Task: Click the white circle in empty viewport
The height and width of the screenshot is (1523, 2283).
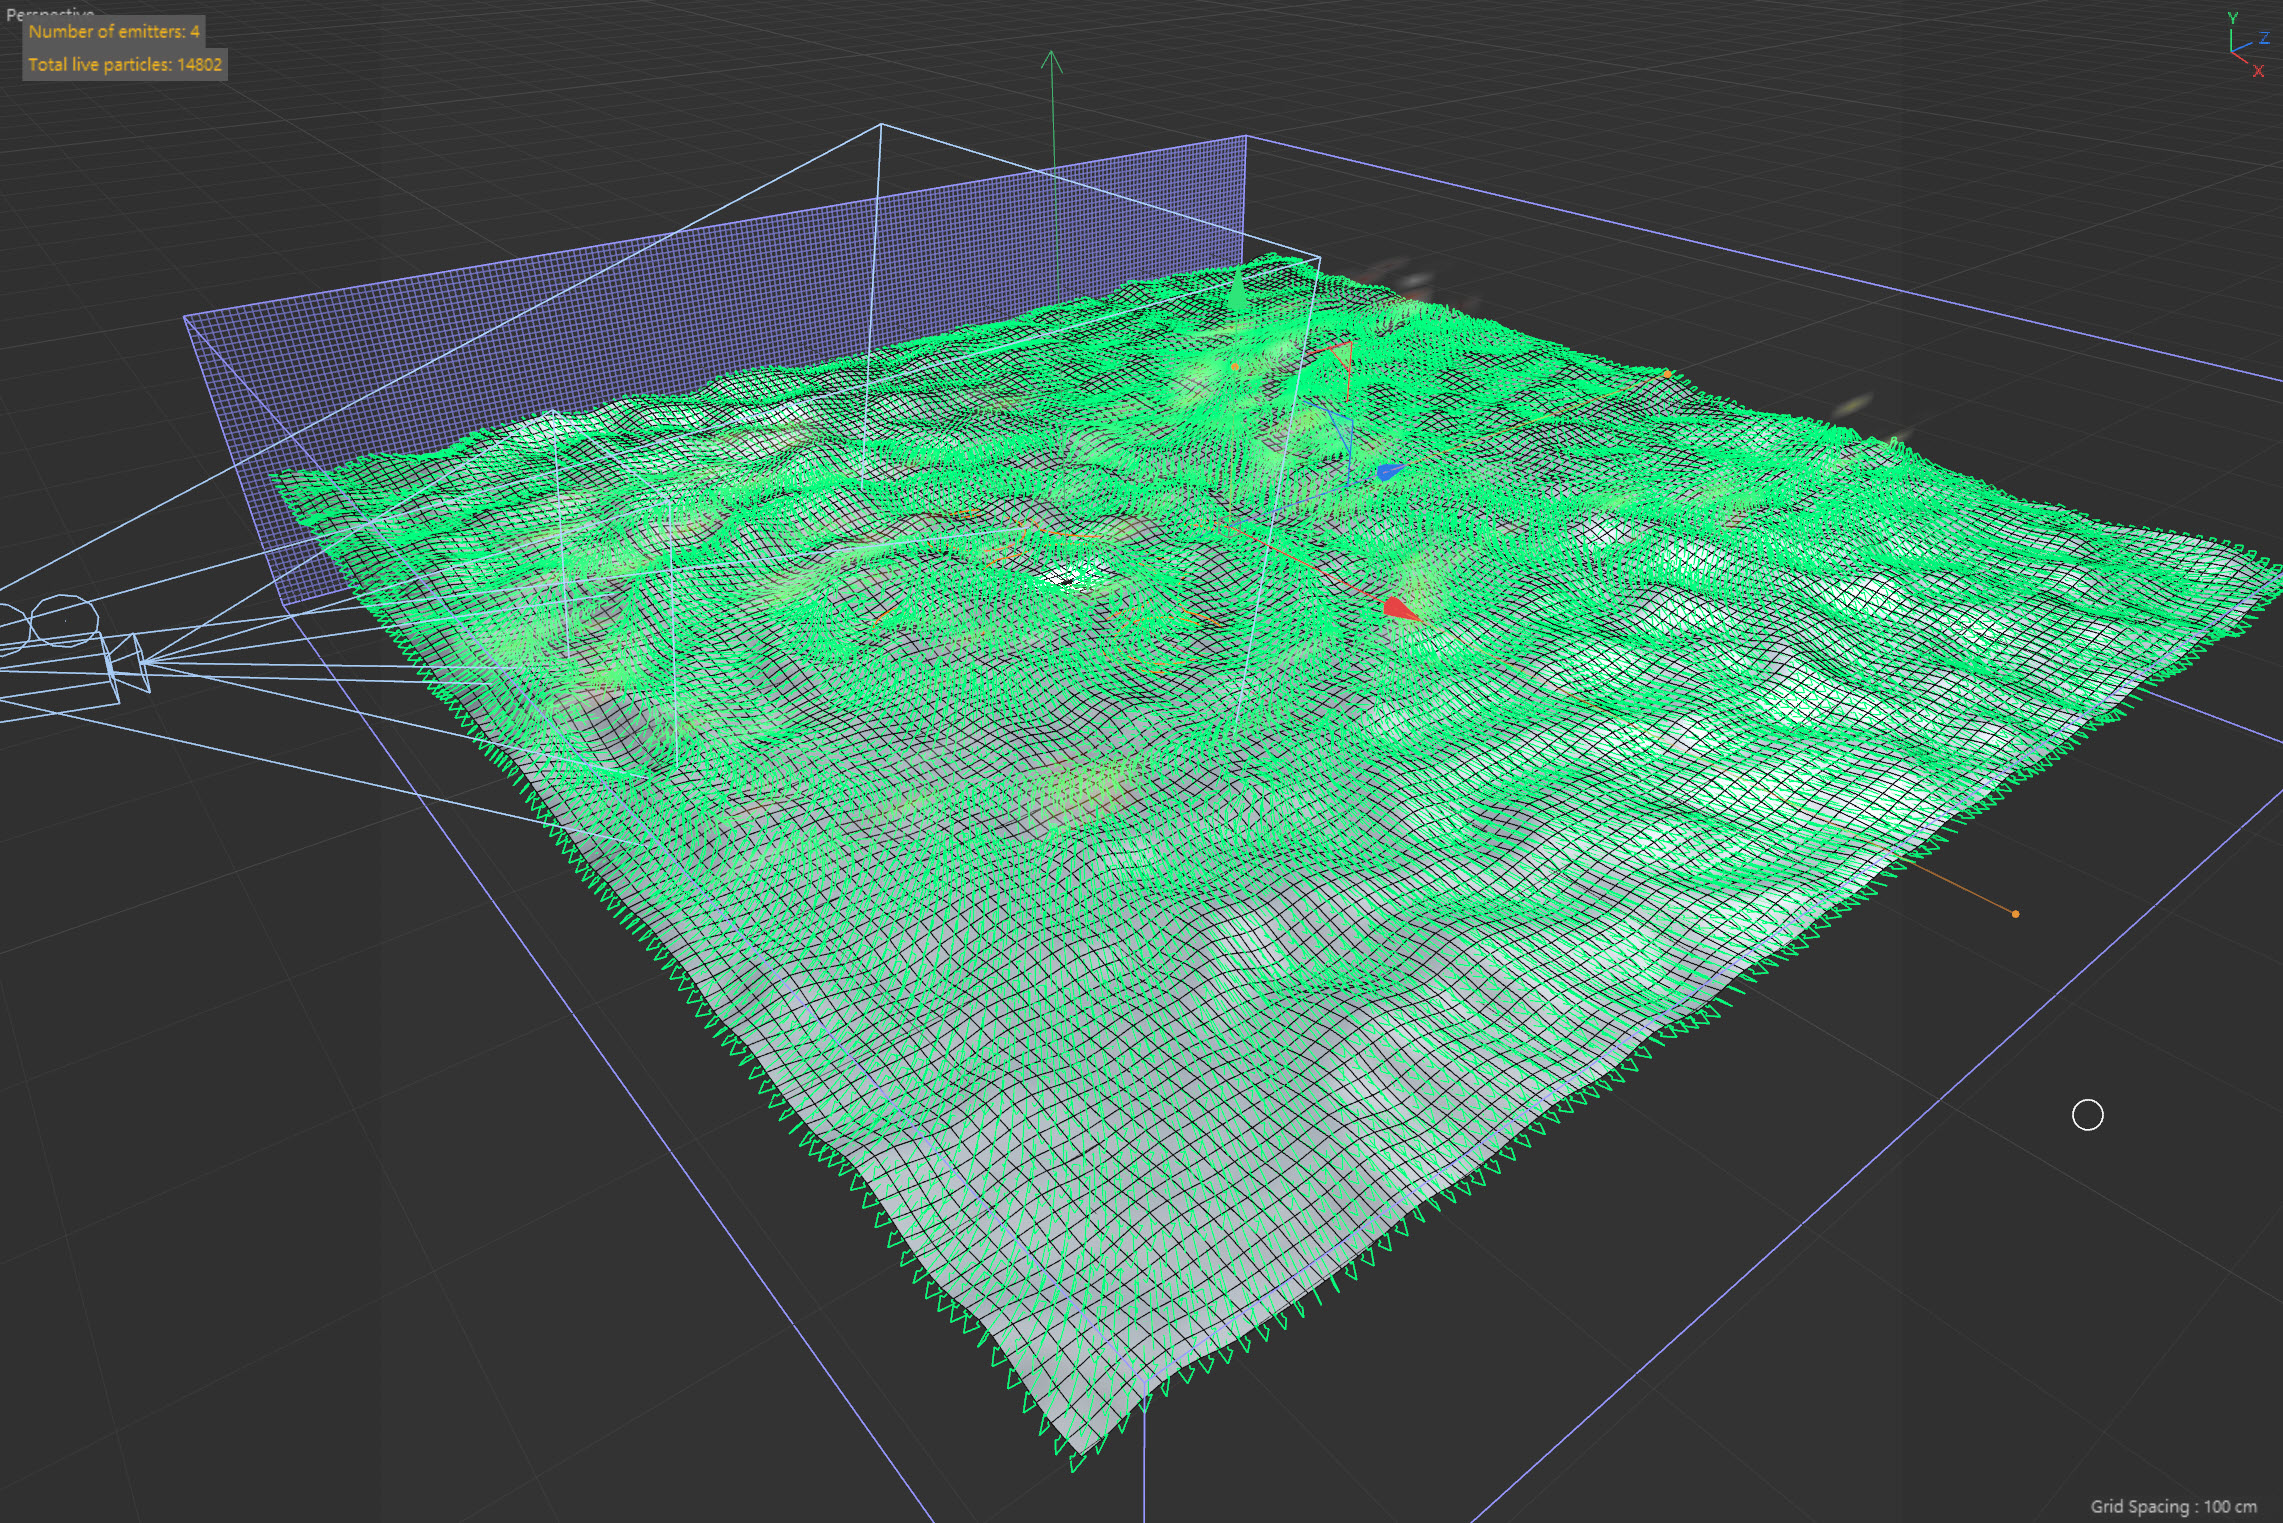Action: pos(2088,1115)
